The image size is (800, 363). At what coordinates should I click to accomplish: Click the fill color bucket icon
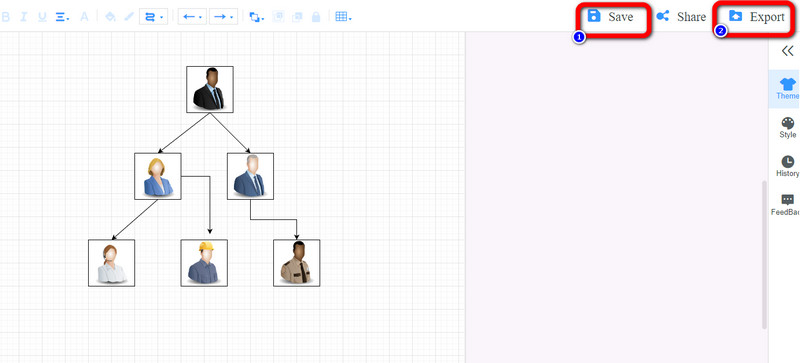click(x=110, y=17)
